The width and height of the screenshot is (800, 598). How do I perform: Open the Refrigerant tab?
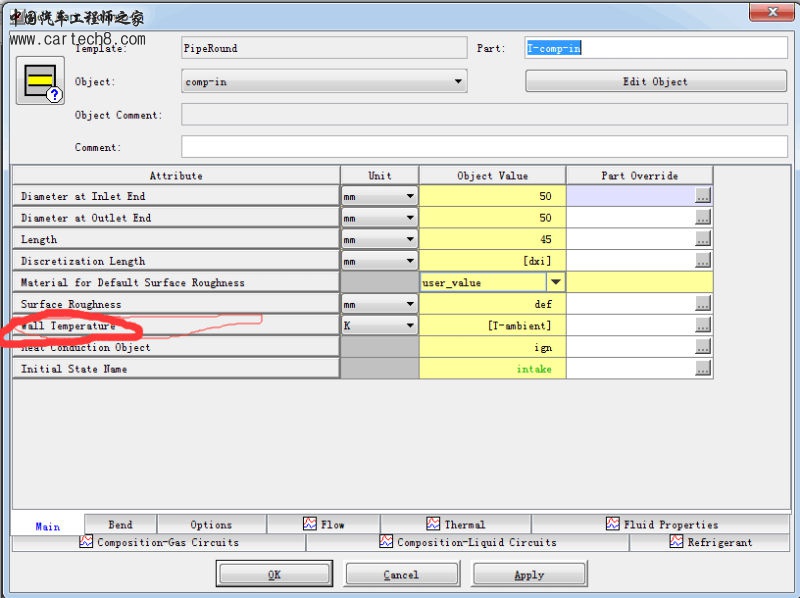pyautogui.click(x=710, y=542)
